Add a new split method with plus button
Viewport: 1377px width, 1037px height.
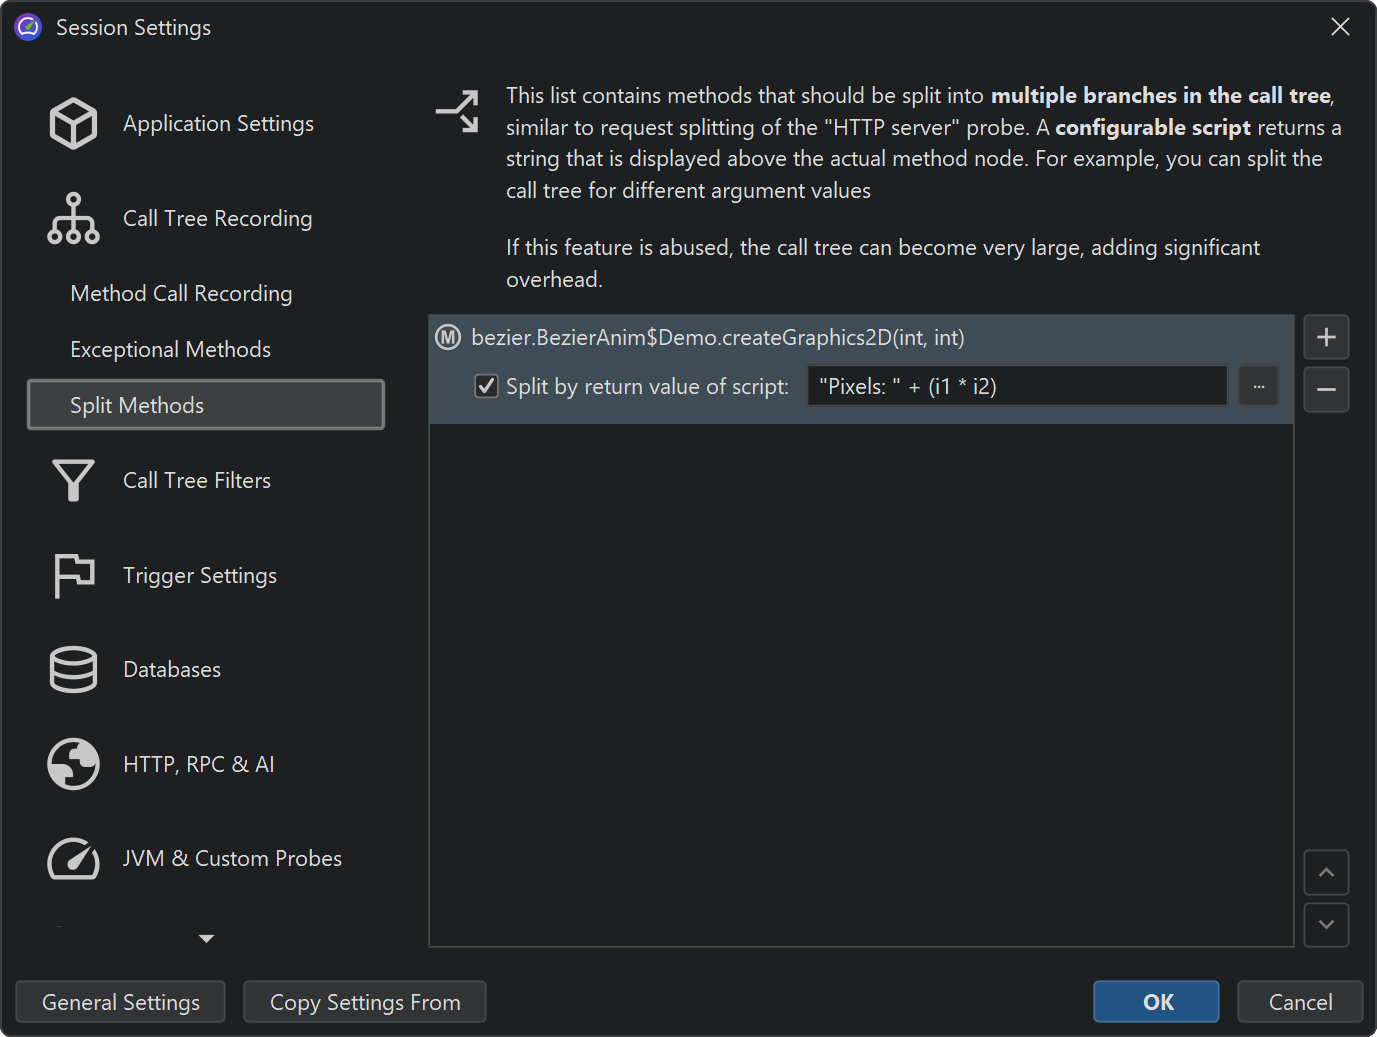1326,338
